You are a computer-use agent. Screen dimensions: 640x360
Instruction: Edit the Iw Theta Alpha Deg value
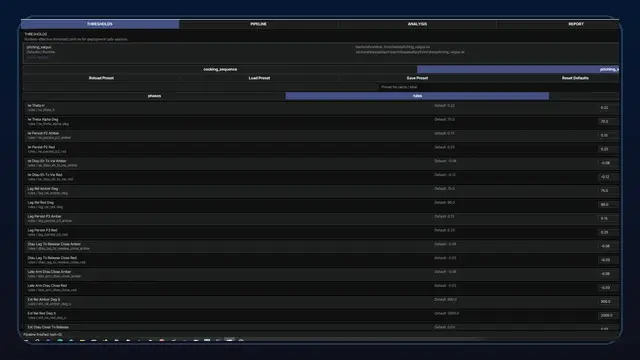[608, 122]
